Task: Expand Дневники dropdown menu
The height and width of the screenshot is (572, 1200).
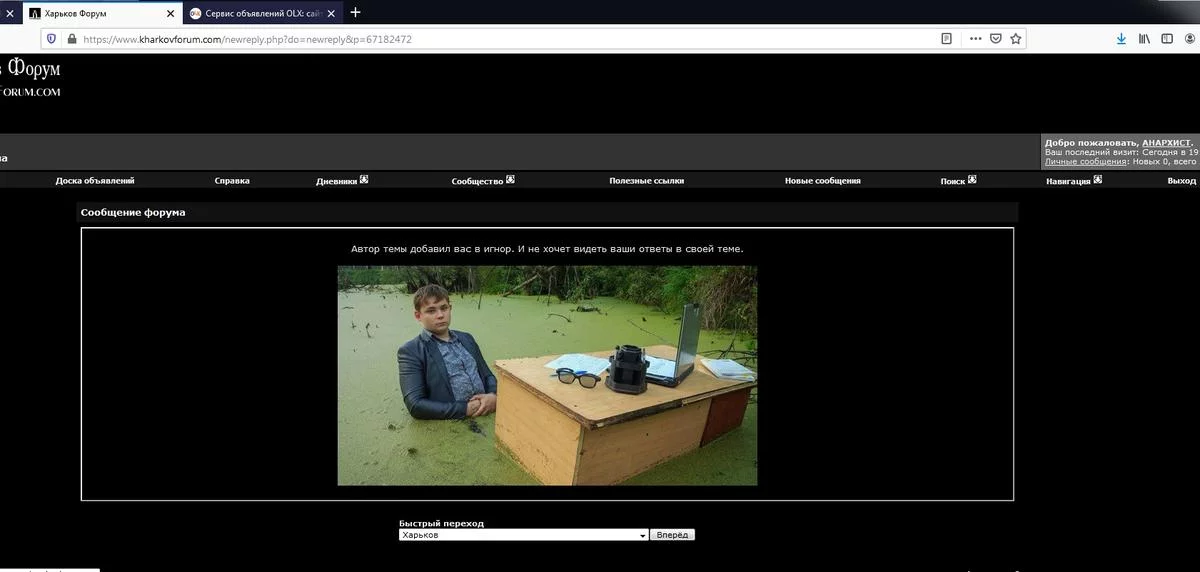Action: click(342, 181)
